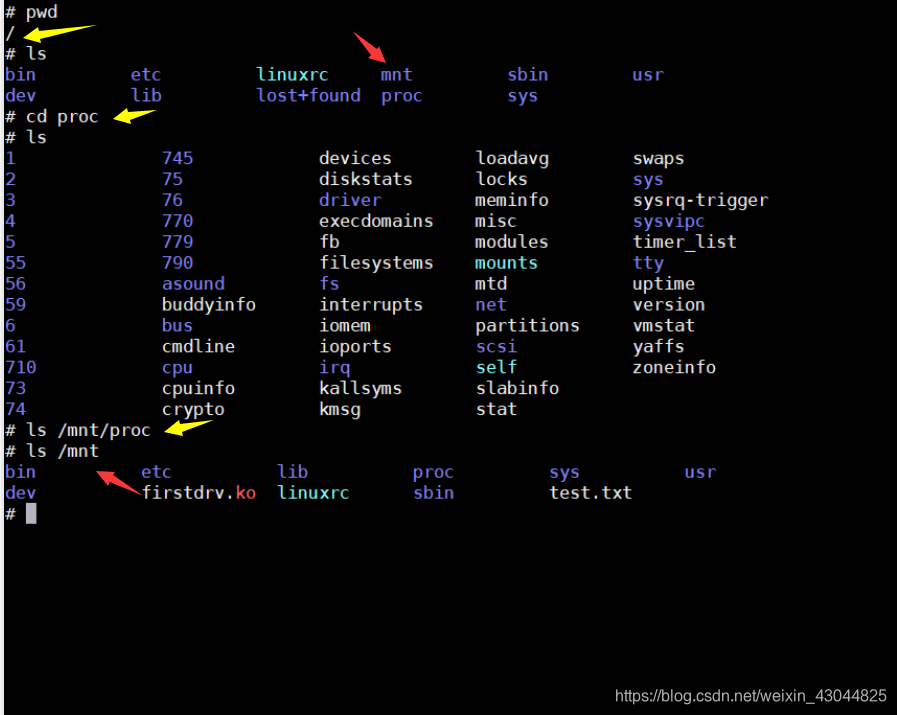897x715 pixels.
Task: Click the '790' process directory entry
Action: tap(177, 263)
